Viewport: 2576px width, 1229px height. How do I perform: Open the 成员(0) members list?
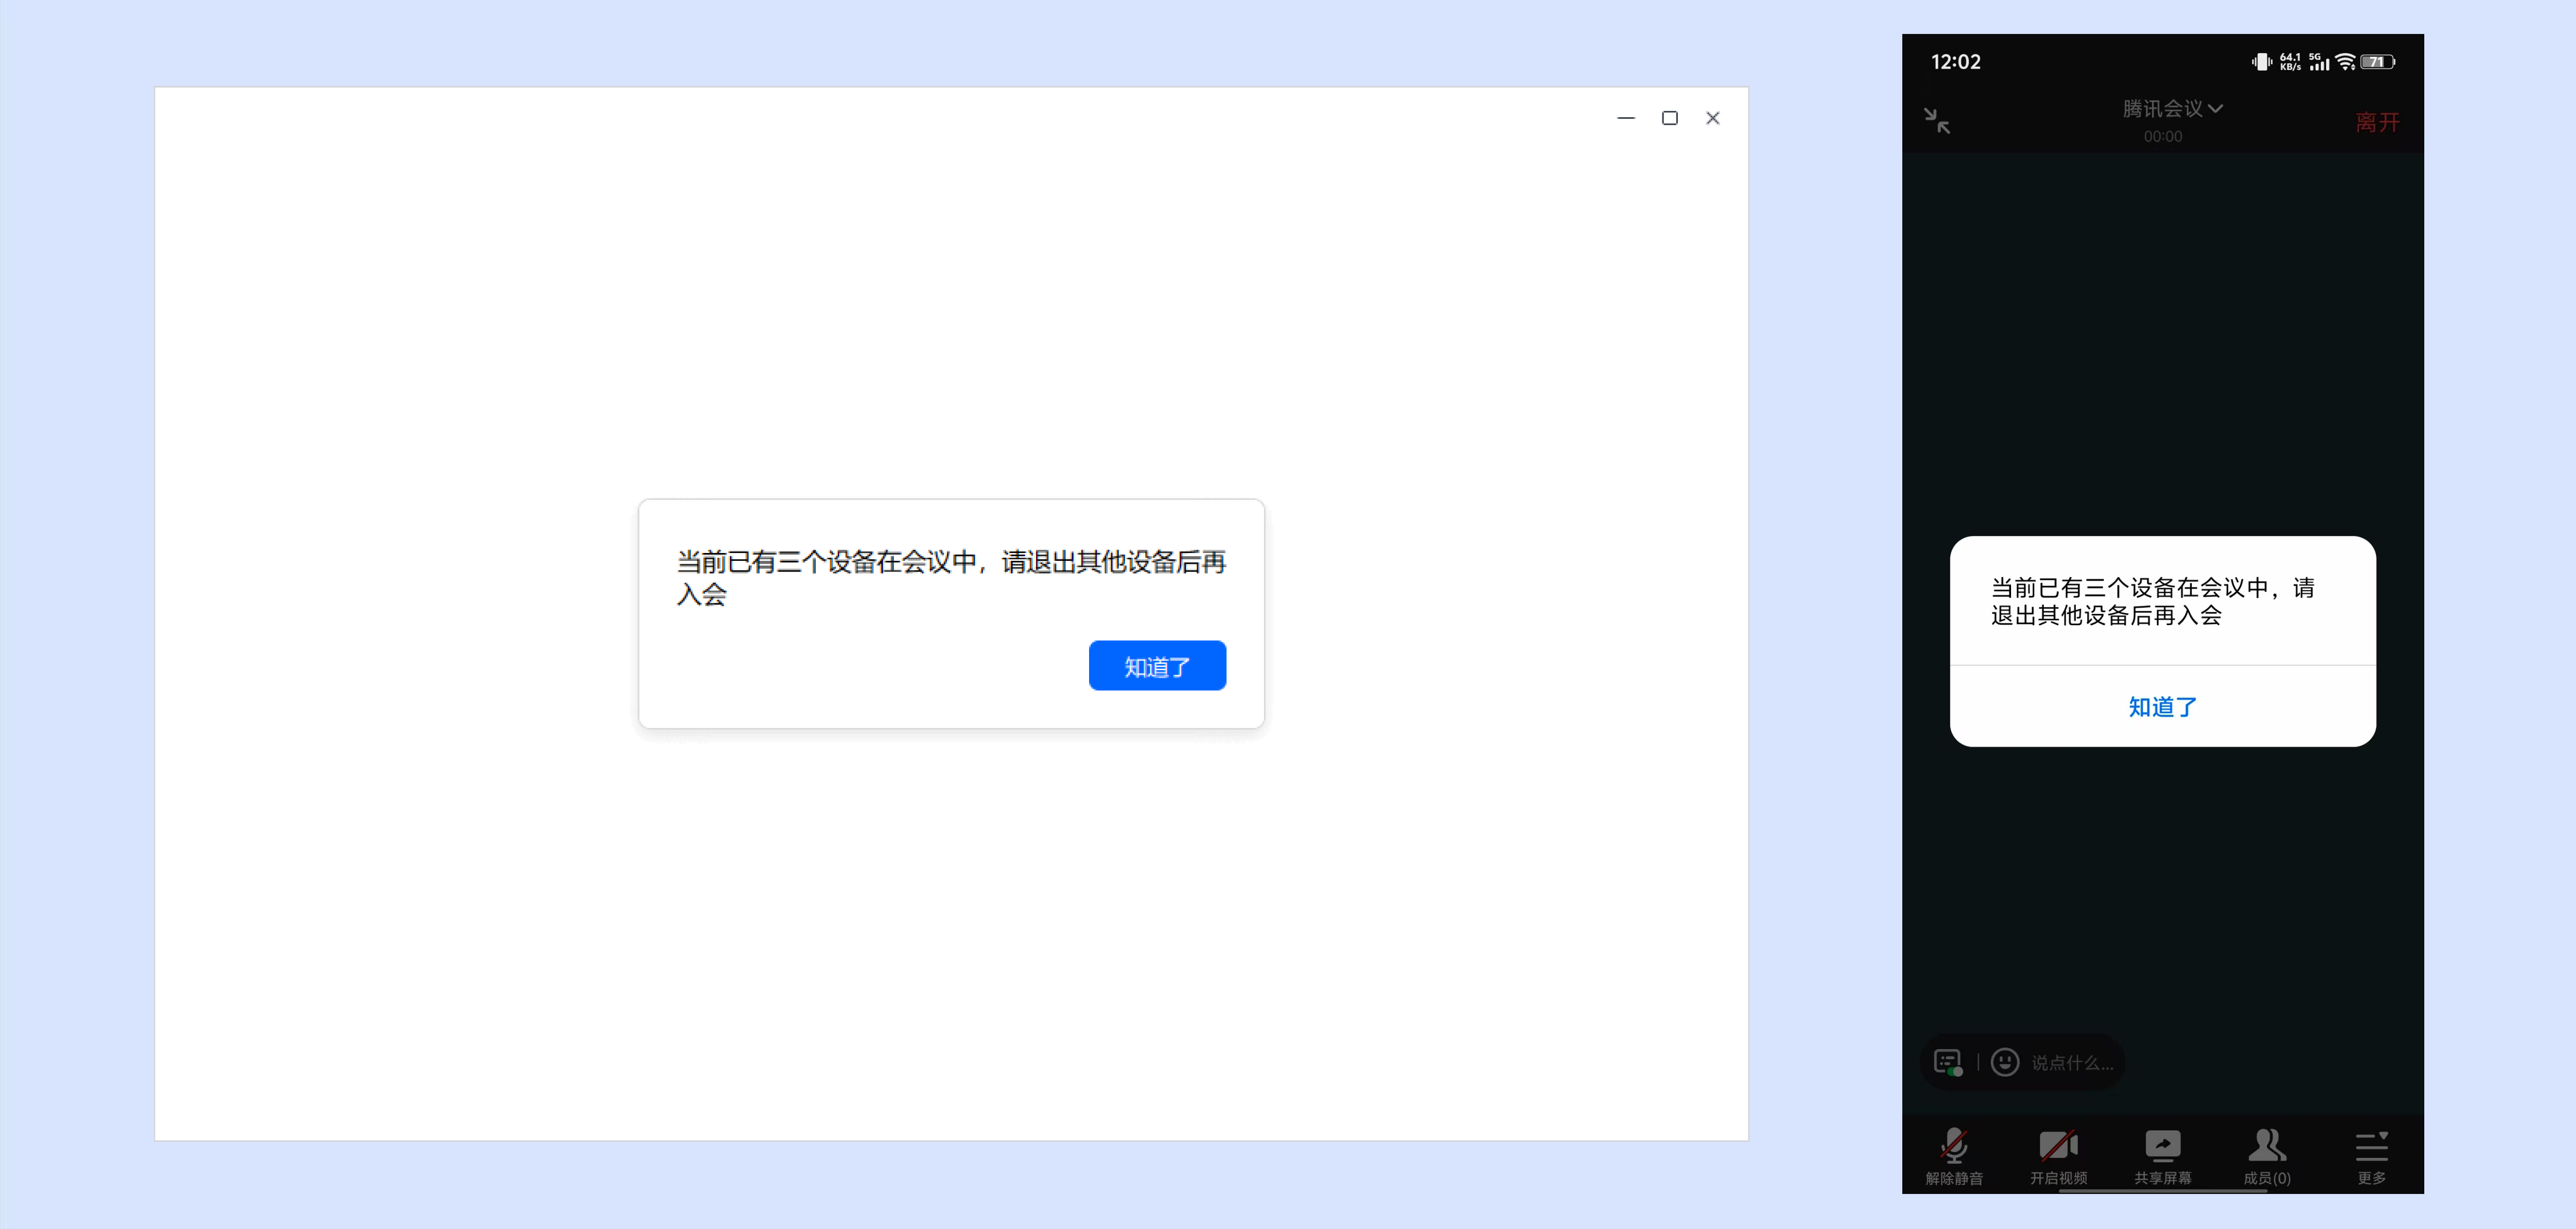2267,1156
